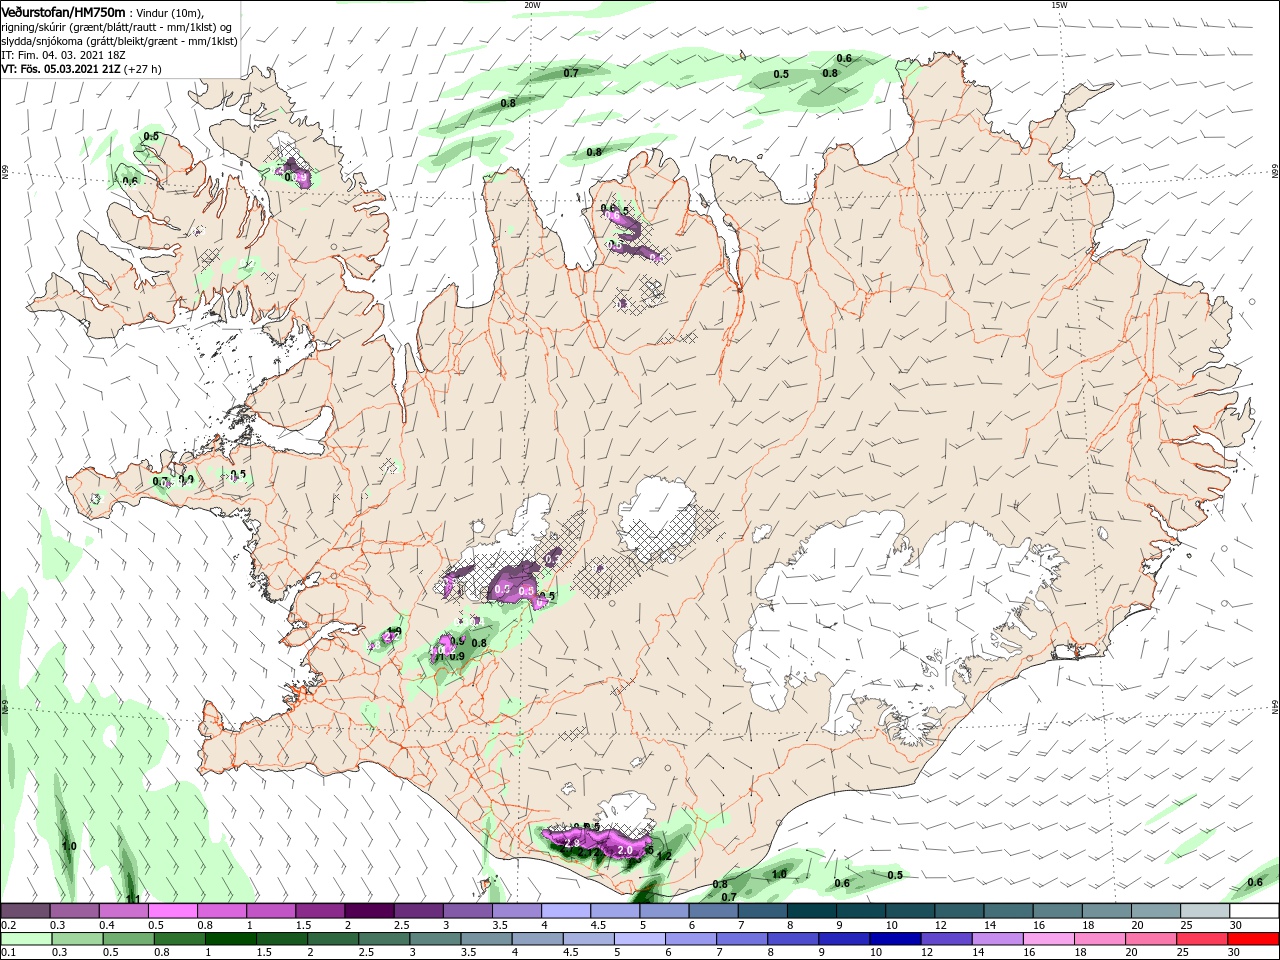Click the 'Vindur (10m)' parameter text
The image size is (1280, 960).
click(x=169, y=12)
